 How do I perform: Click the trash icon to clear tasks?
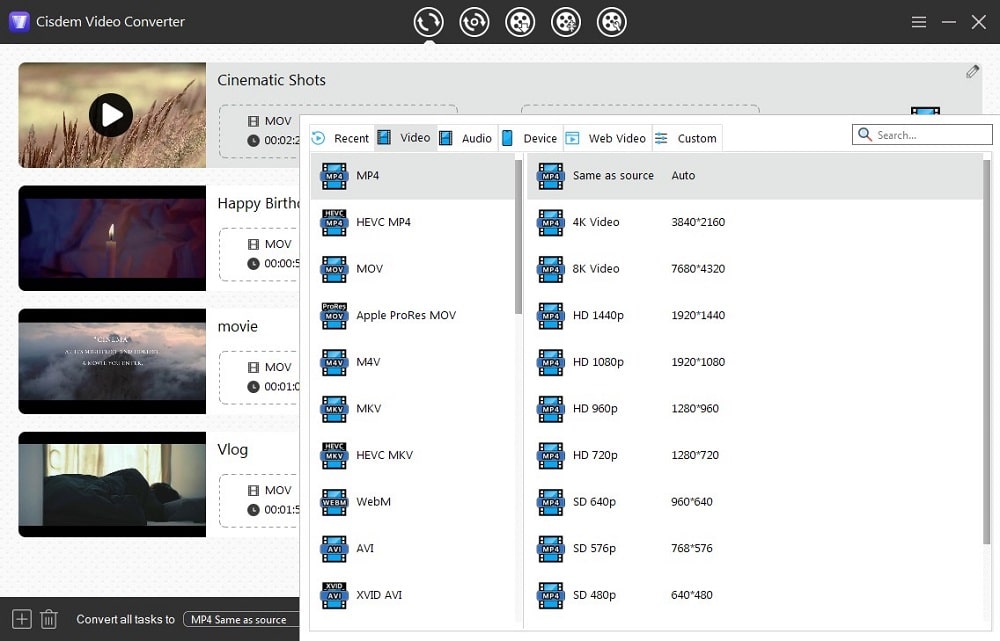[48, 619]
